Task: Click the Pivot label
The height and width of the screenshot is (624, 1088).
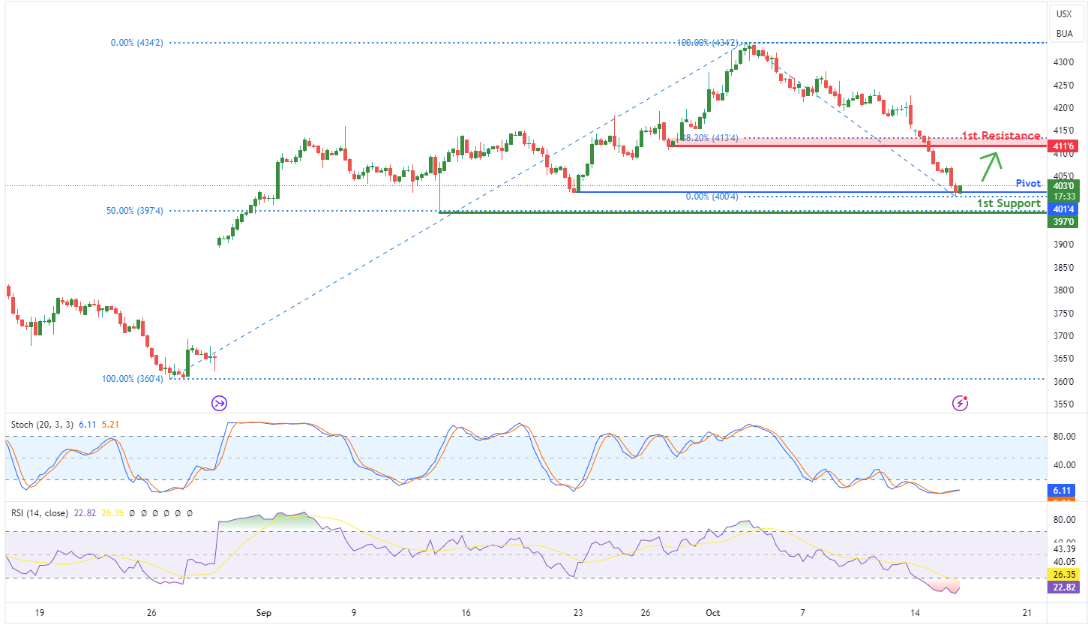Action: point(1028,183)
